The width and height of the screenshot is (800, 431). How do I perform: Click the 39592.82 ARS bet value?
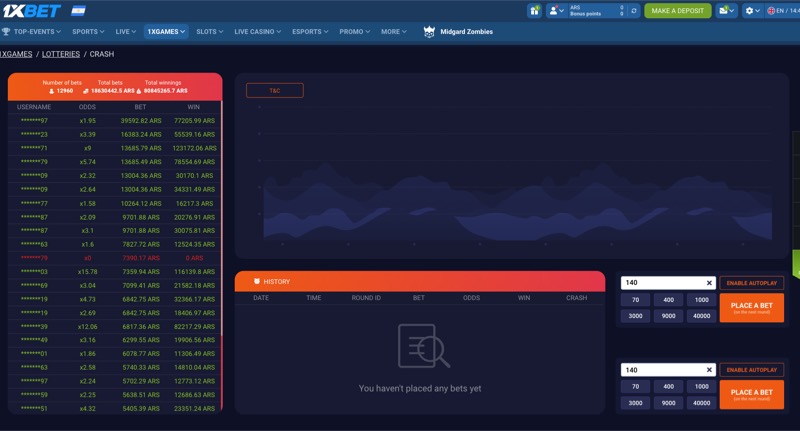141,121
